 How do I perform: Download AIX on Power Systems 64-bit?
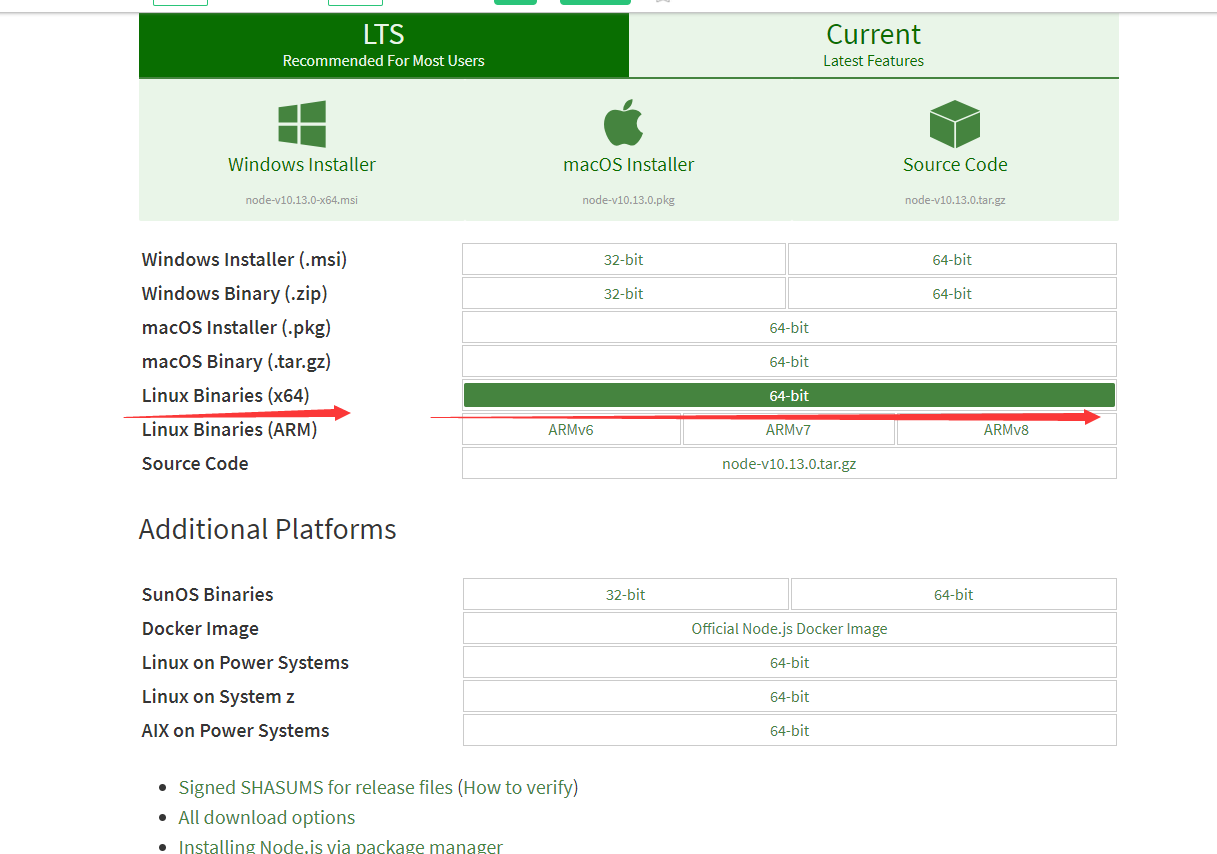[x=790, y=730]
